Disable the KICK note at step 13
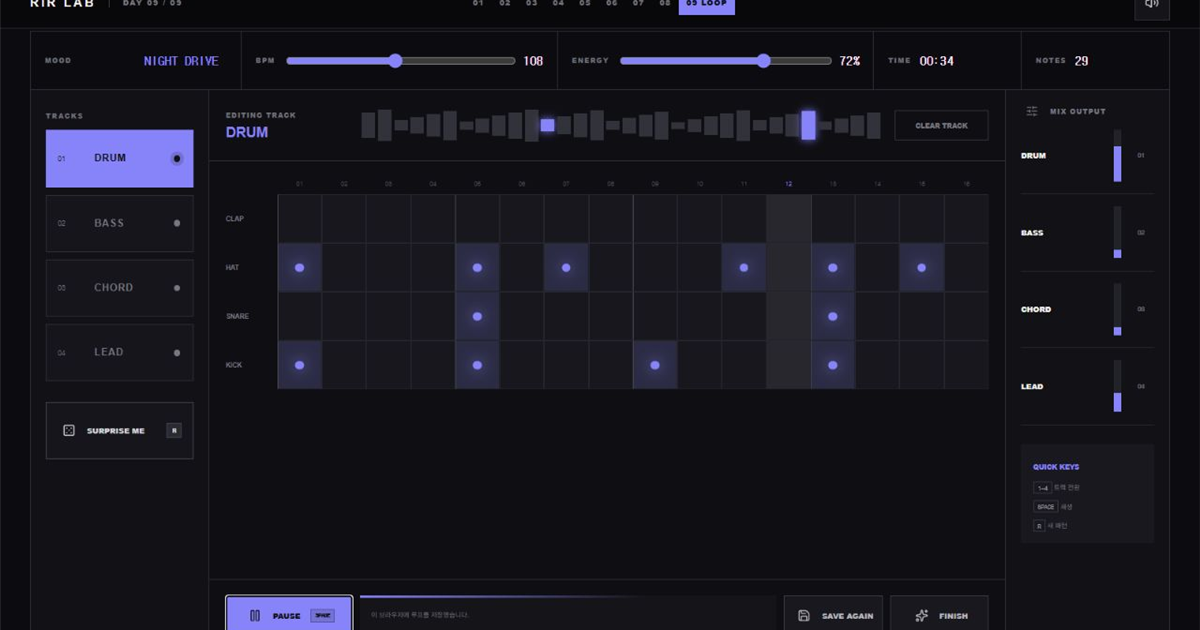The height and width of the screenshot is (630, 1200). click(833, 365)
